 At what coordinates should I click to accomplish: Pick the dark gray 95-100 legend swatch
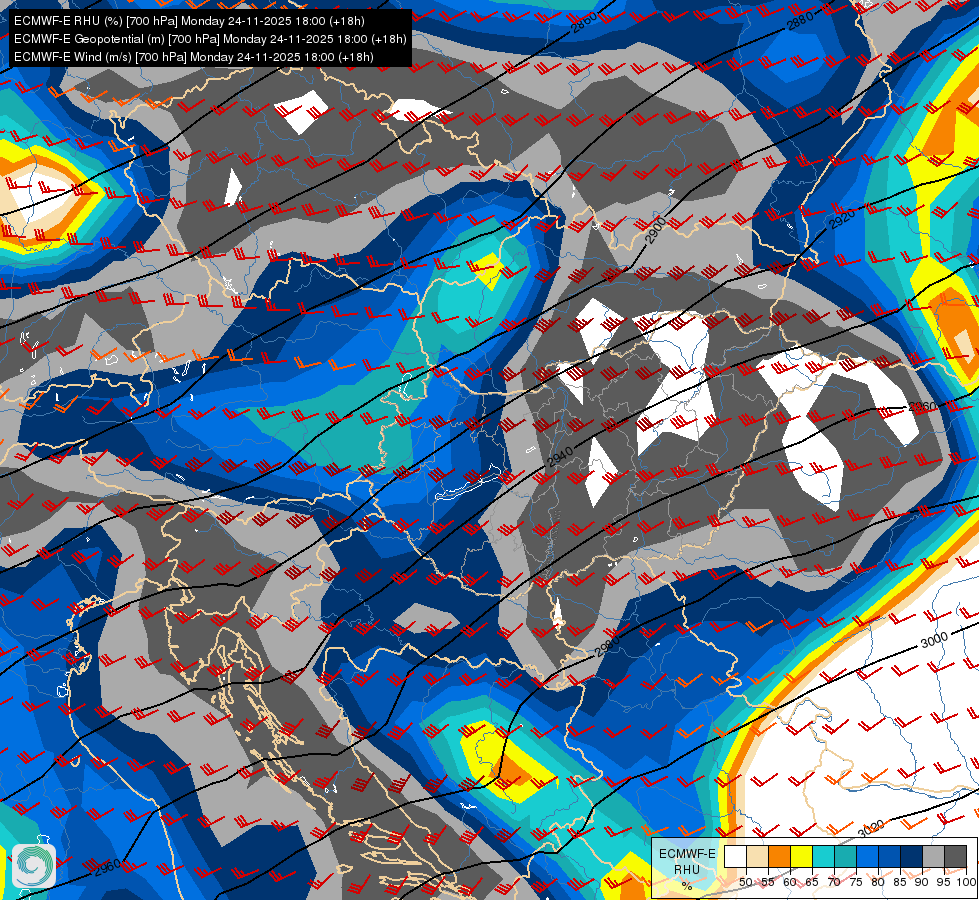point(955,857)
